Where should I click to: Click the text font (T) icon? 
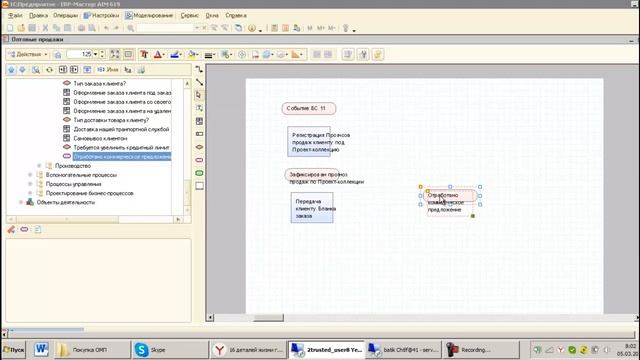(144, 54)
